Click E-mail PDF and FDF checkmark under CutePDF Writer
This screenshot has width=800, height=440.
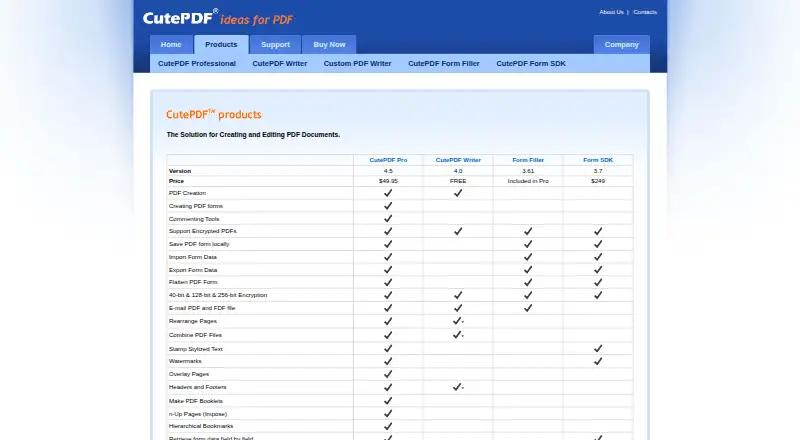[x=458, y=308]
